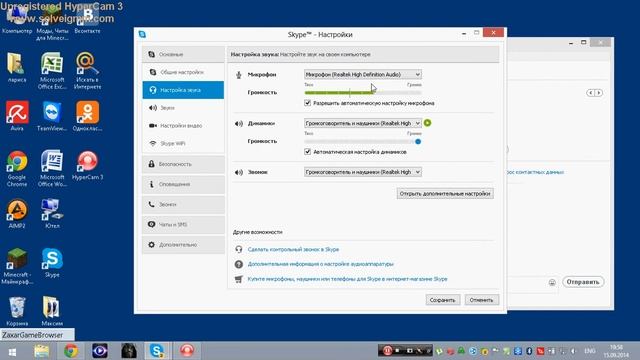Open the Корзина recycle bin

point(17,311)
